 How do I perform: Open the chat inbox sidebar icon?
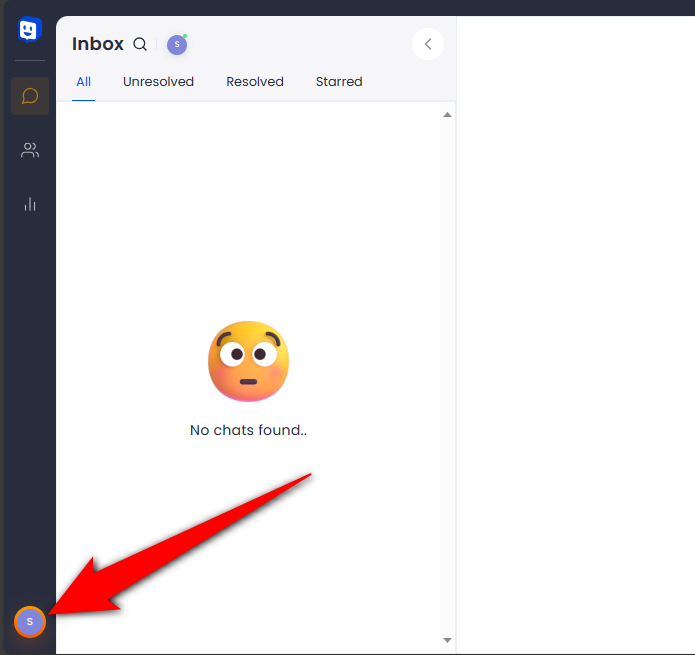coord(30,96)
